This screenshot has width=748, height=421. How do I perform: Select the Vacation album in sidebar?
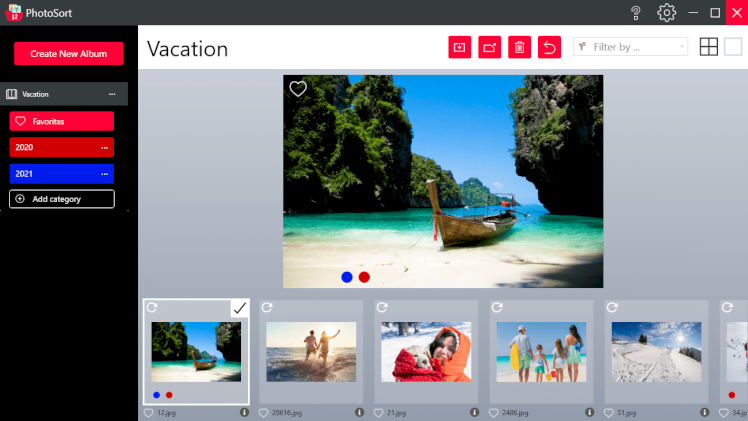(x=64, y=94)
